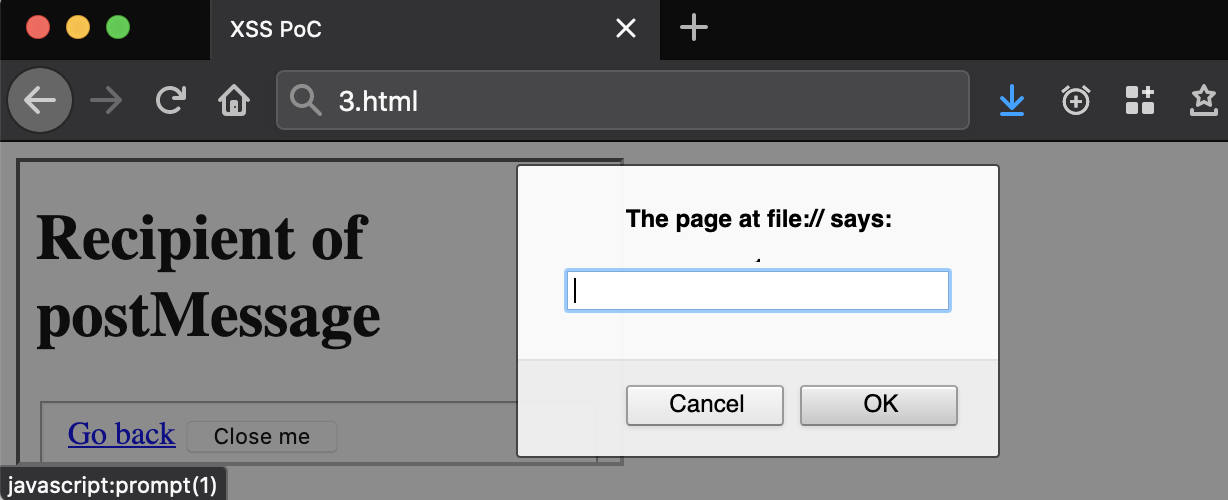Open the grid-plus extensions icon
This screenshot has height=500, width=1228.
pos(1140,100)
